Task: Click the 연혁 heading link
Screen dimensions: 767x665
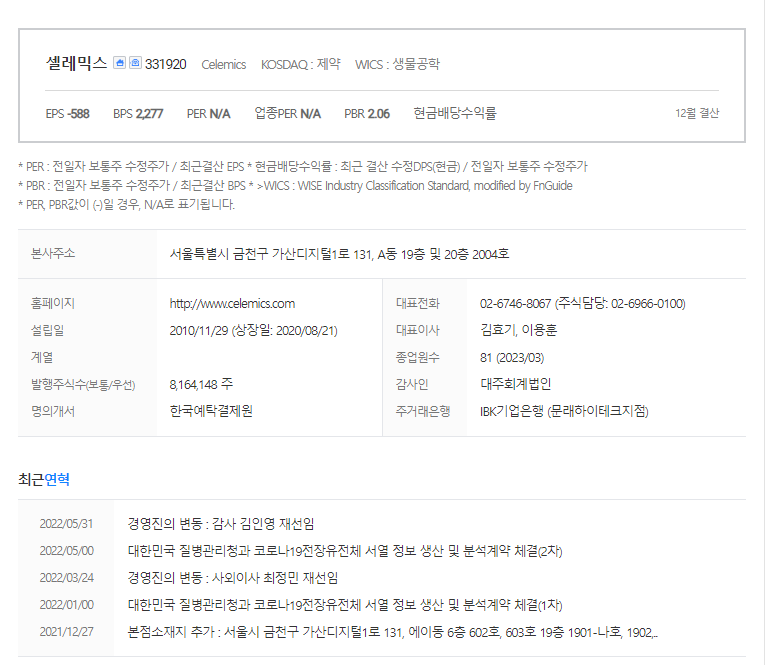Action: [57, 480]
